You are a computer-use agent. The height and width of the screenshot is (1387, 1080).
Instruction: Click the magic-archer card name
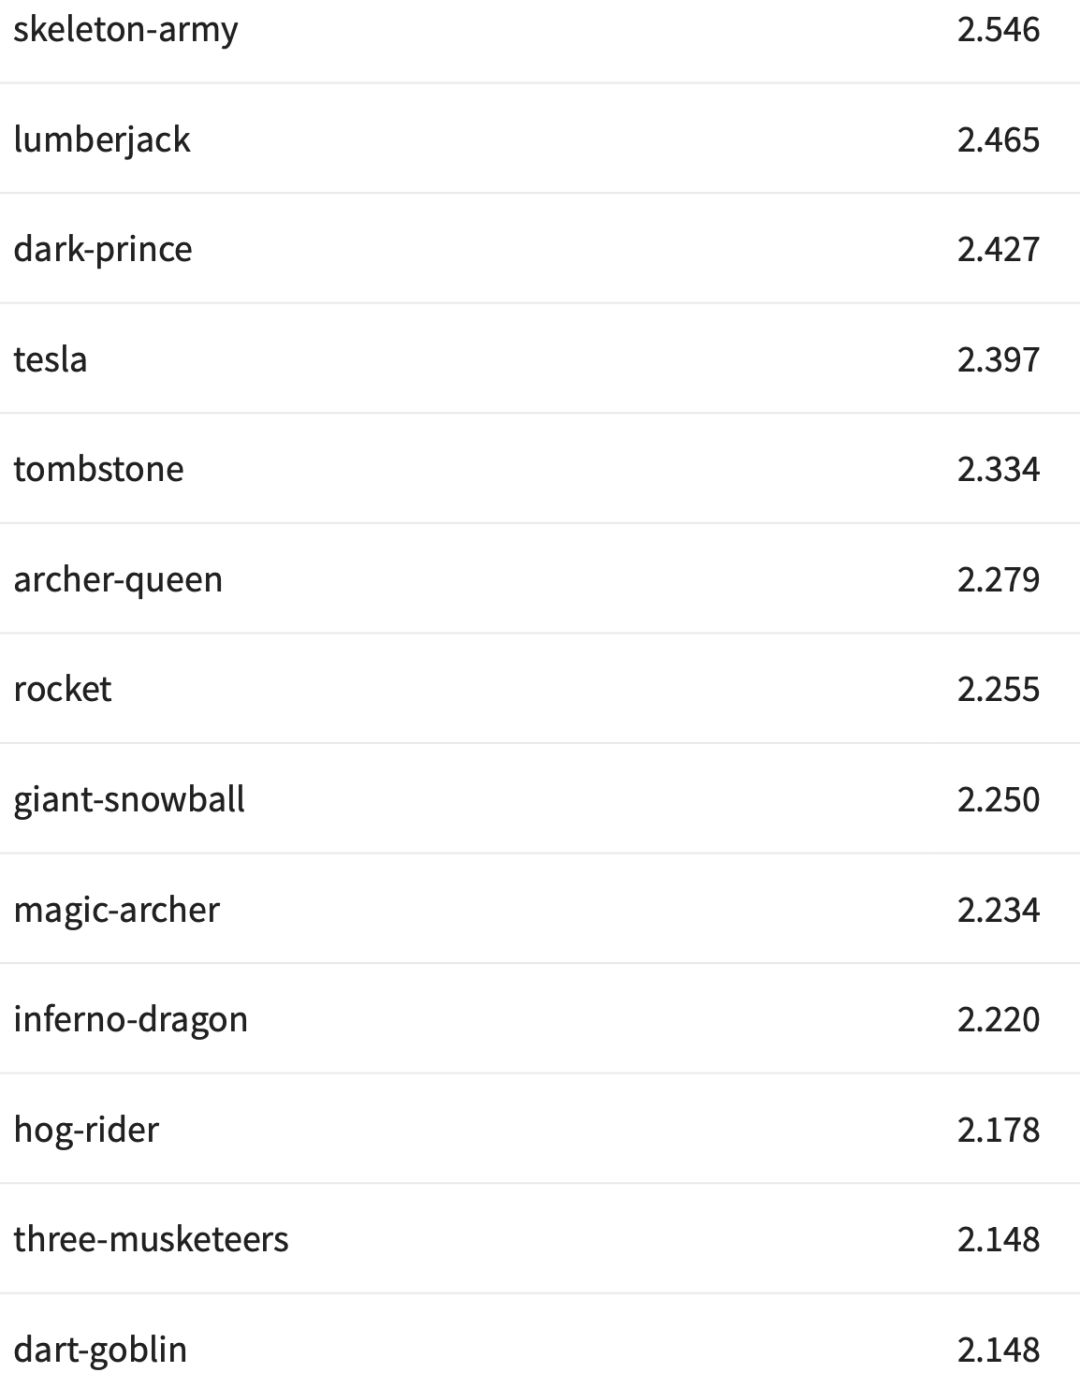point(116,909)
